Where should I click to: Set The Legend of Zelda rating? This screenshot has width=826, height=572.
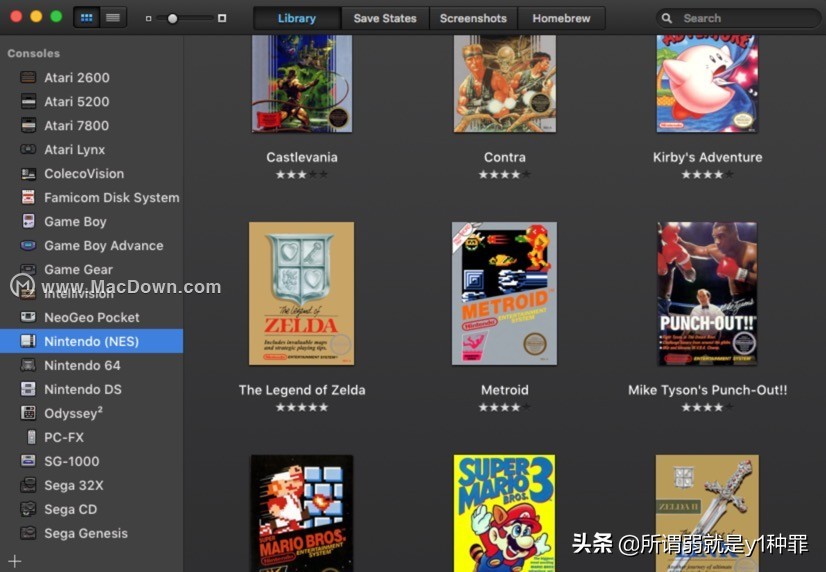302,407
